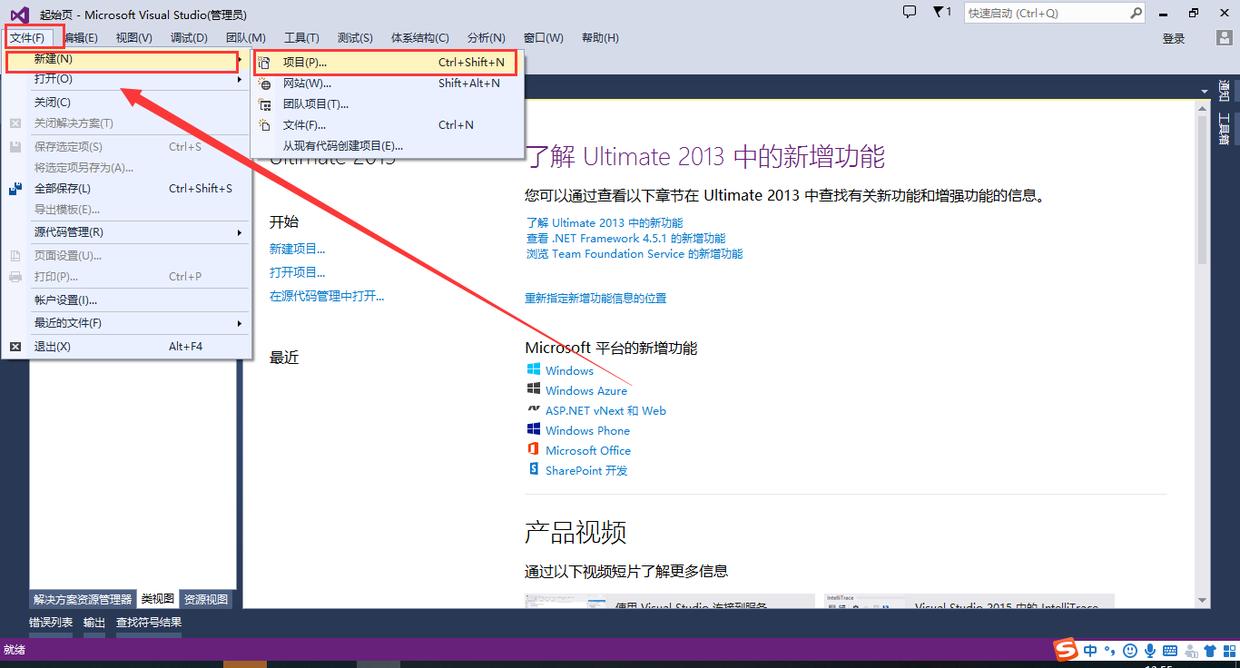
Task: Open the 新建项目... link on the Start page
Action: 297,248
